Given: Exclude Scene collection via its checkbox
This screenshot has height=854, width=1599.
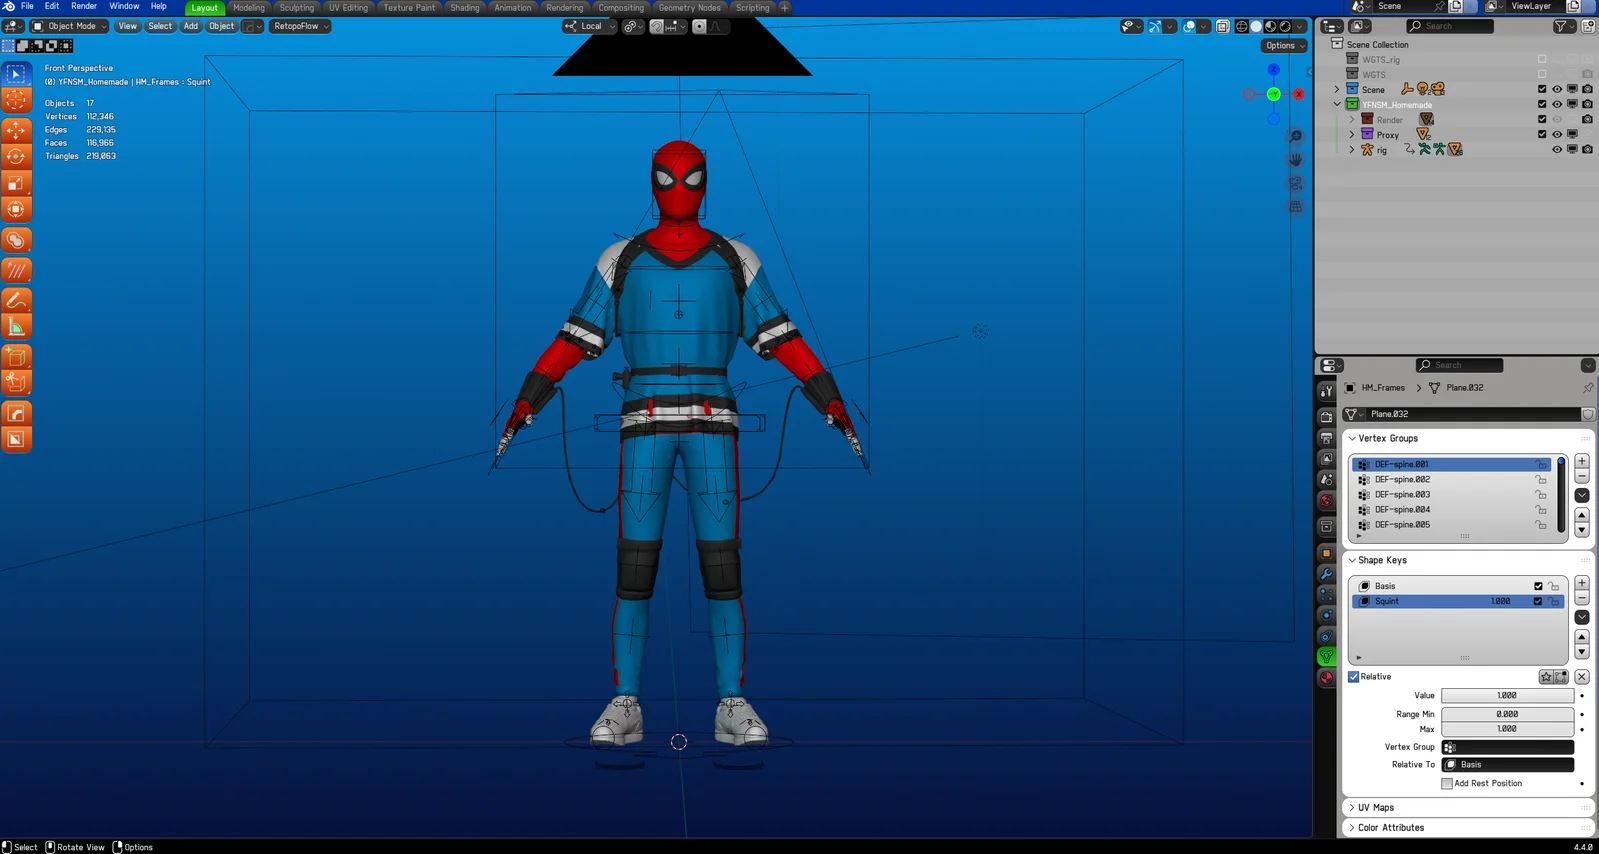Looking at the screenshot, I should [1542, 90].
